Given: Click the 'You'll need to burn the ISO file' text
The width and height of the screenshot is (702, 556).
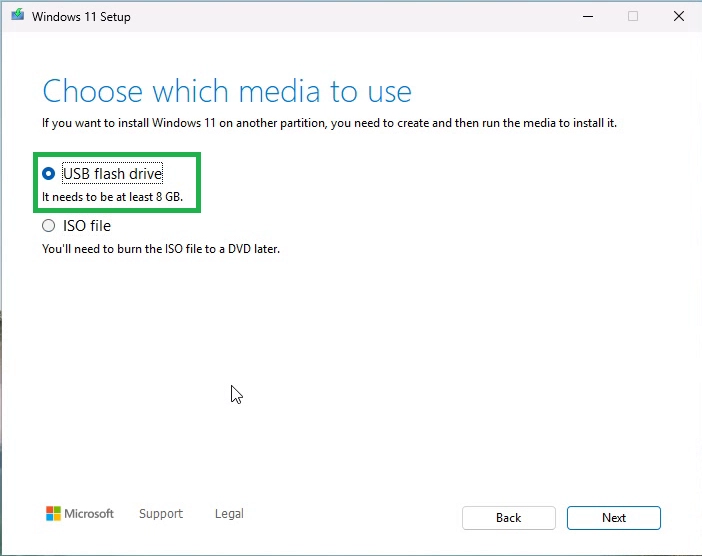Looking at the screenshot, I should [x=161, y=249].
